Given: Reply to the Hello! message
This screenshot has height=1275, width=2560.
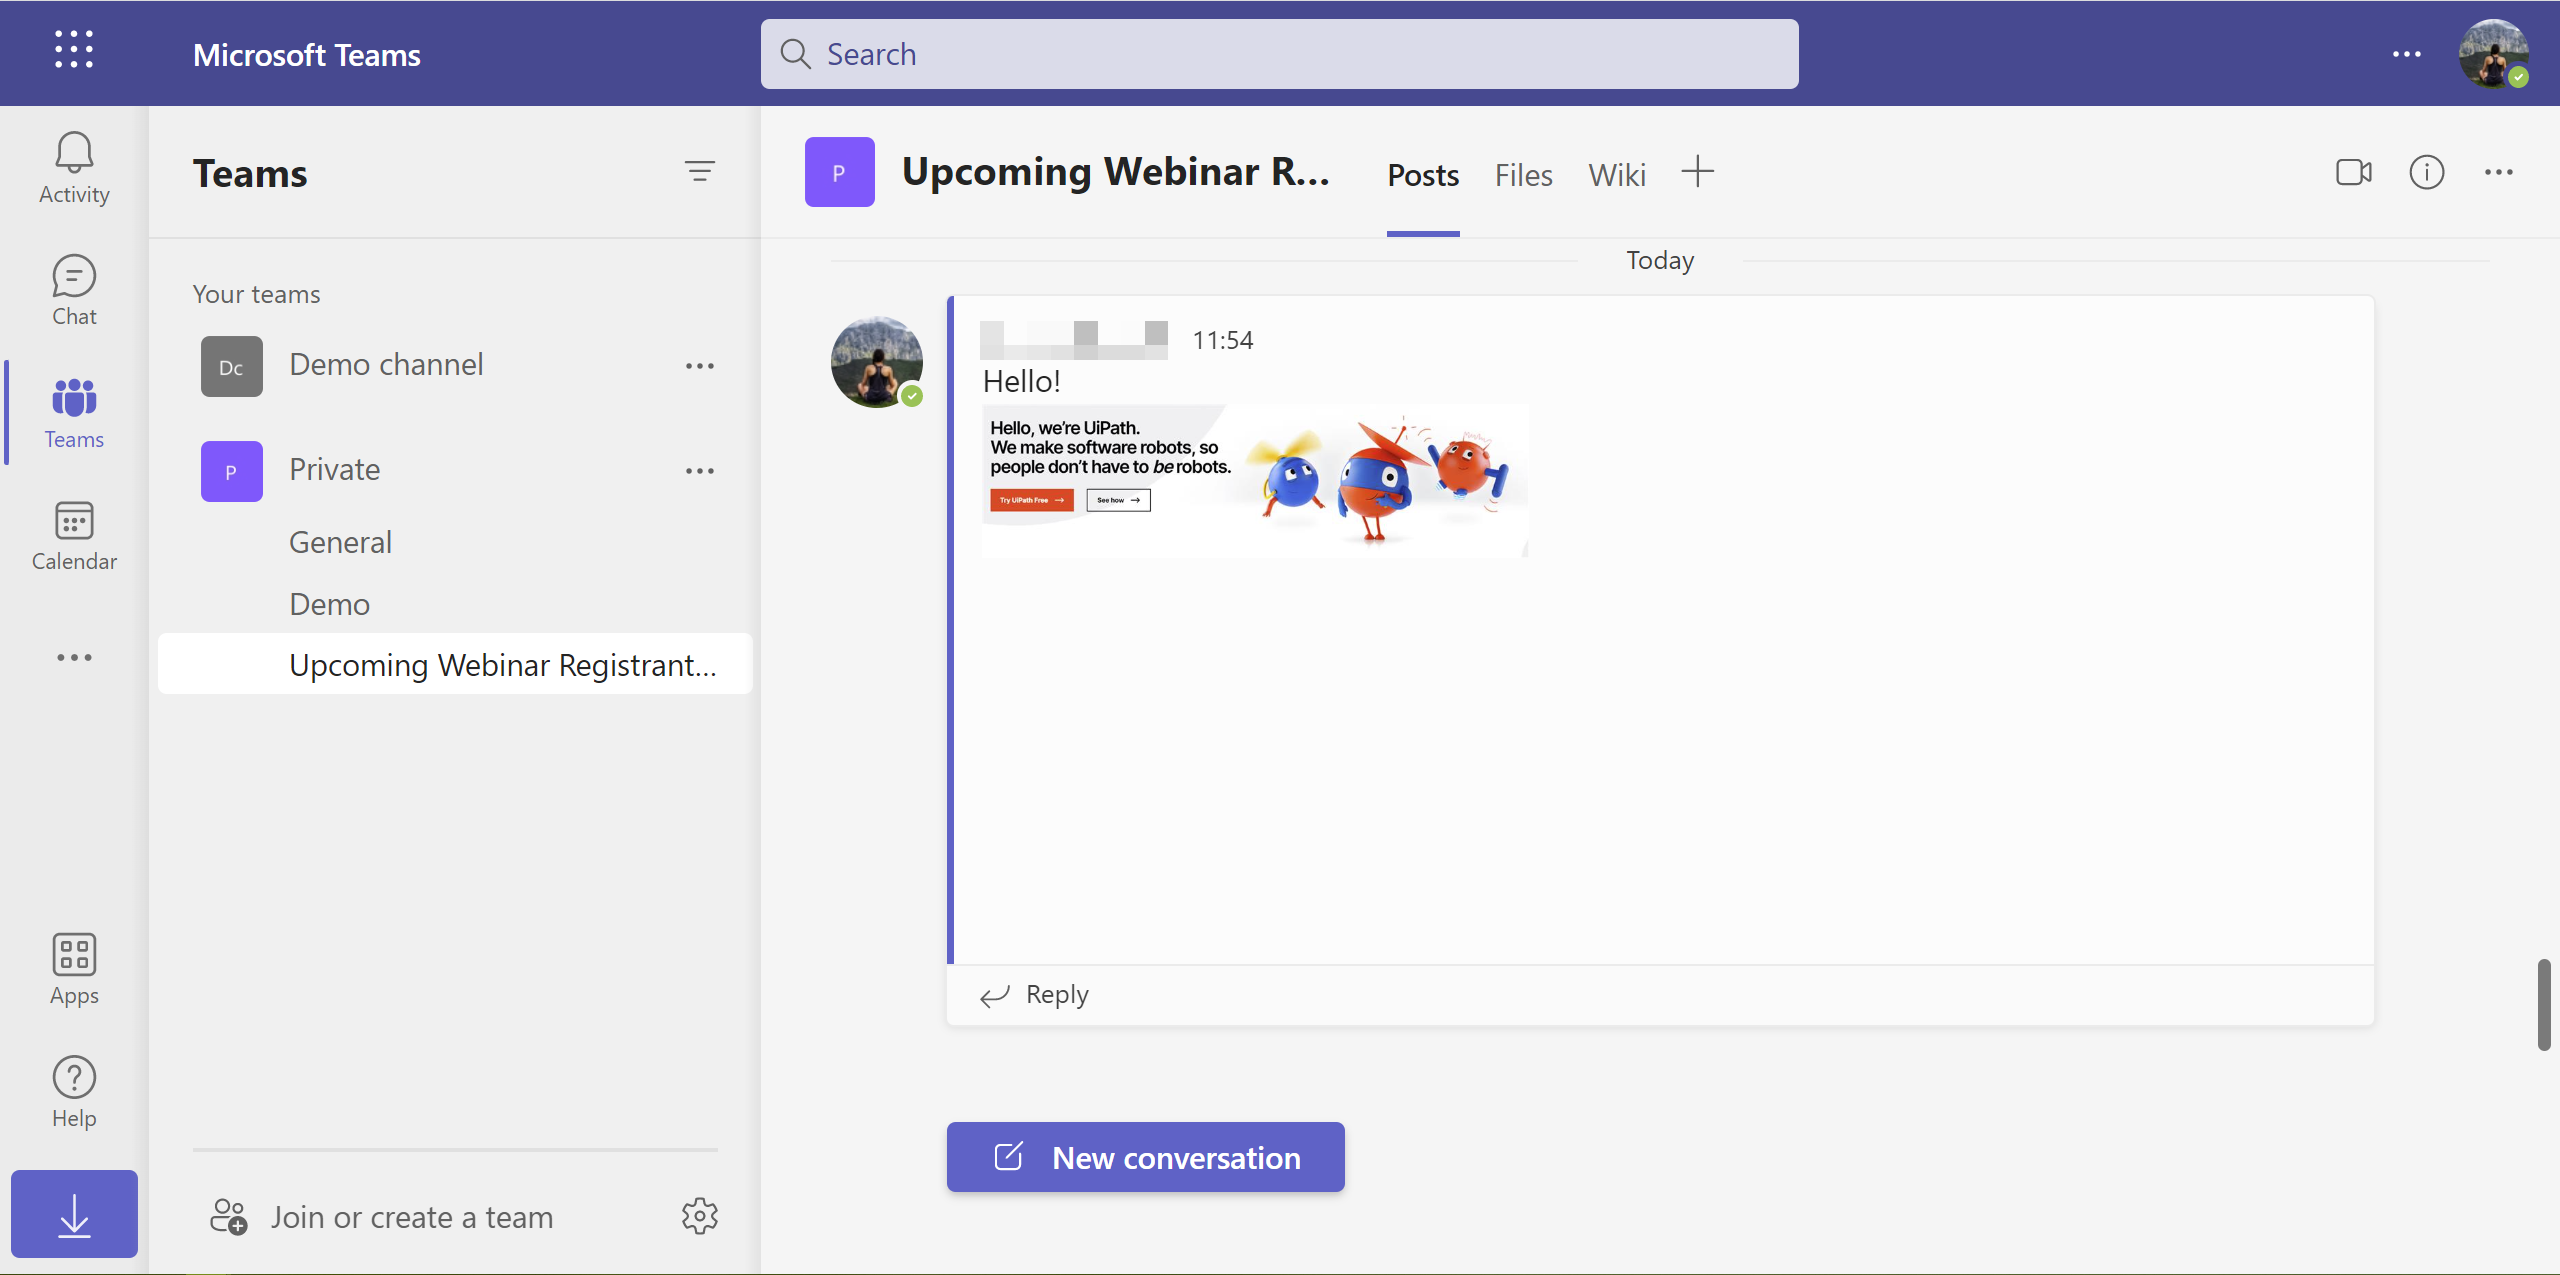Looking at the screenshot, I should [1035, 995].
